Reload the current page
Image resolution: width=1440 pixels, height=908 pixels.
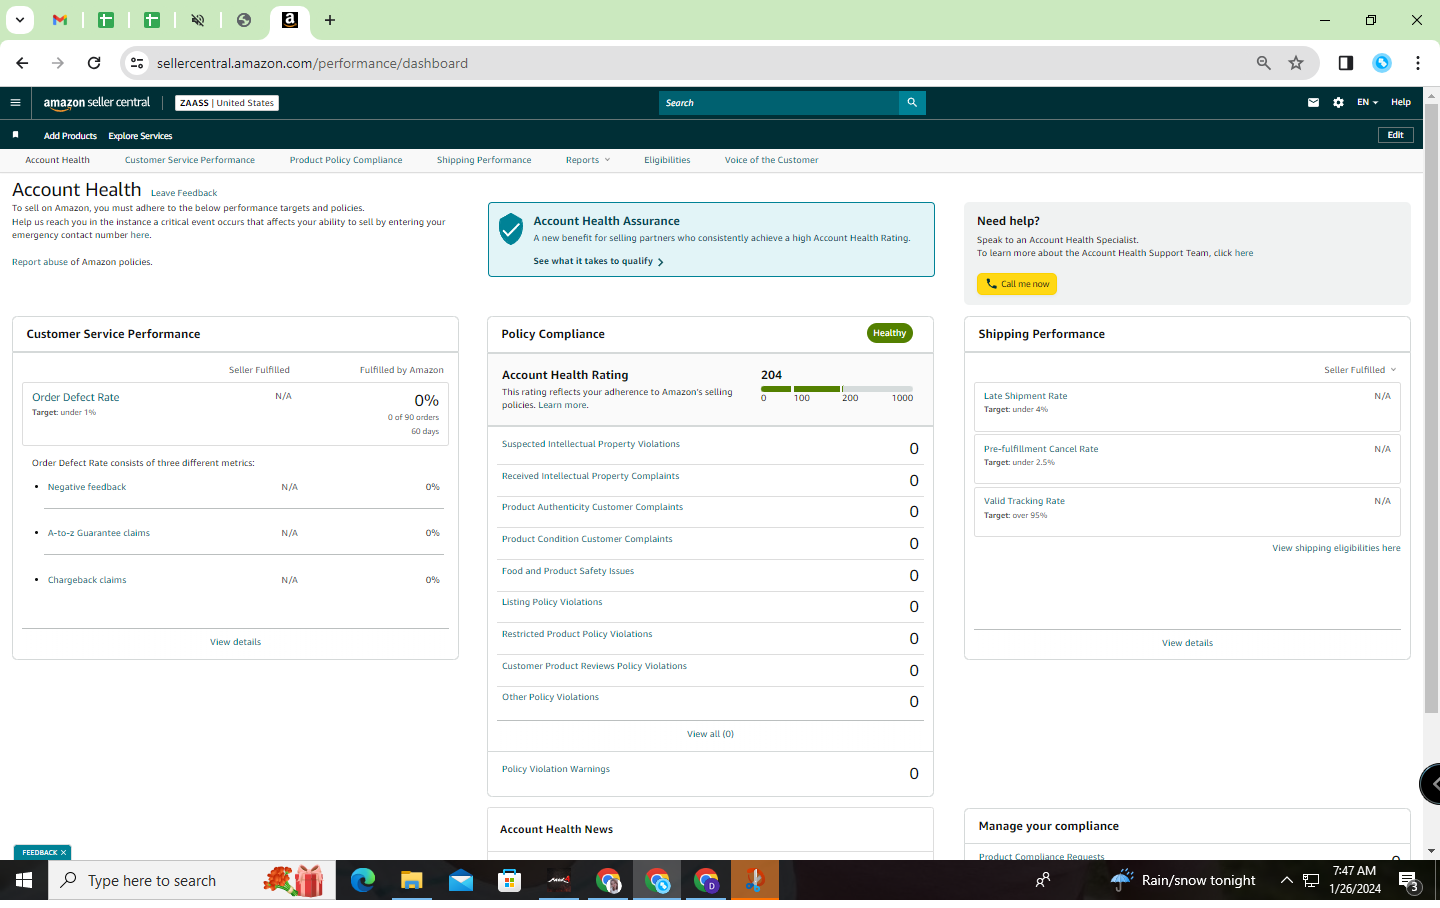[x=94, y=63]
